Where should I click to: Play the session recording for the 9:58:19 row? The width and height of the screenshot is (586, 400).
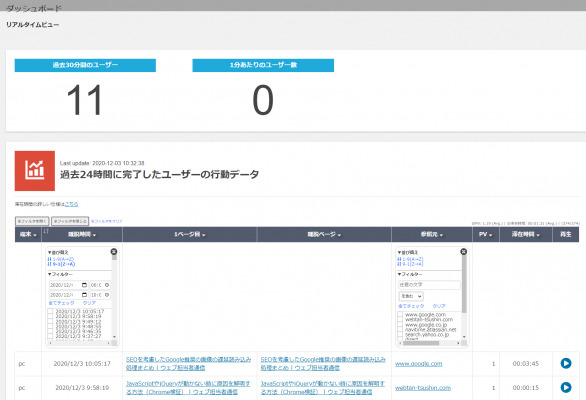pos(565,387)
